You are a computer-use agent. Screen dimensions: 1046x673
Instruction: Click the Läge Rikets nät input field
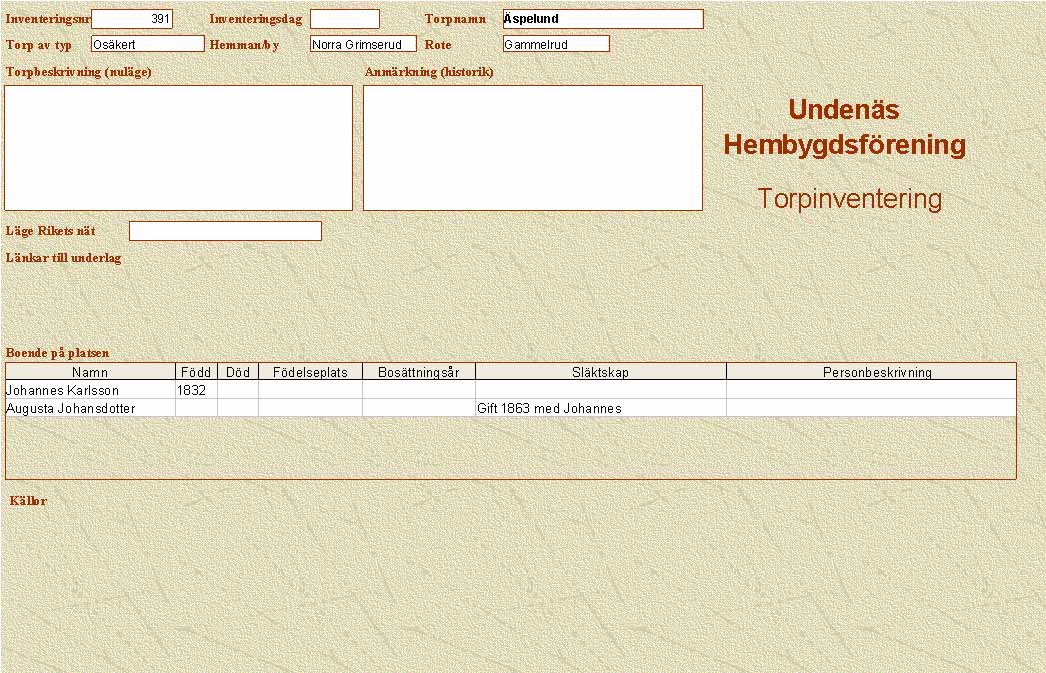[x=225, y=231]
